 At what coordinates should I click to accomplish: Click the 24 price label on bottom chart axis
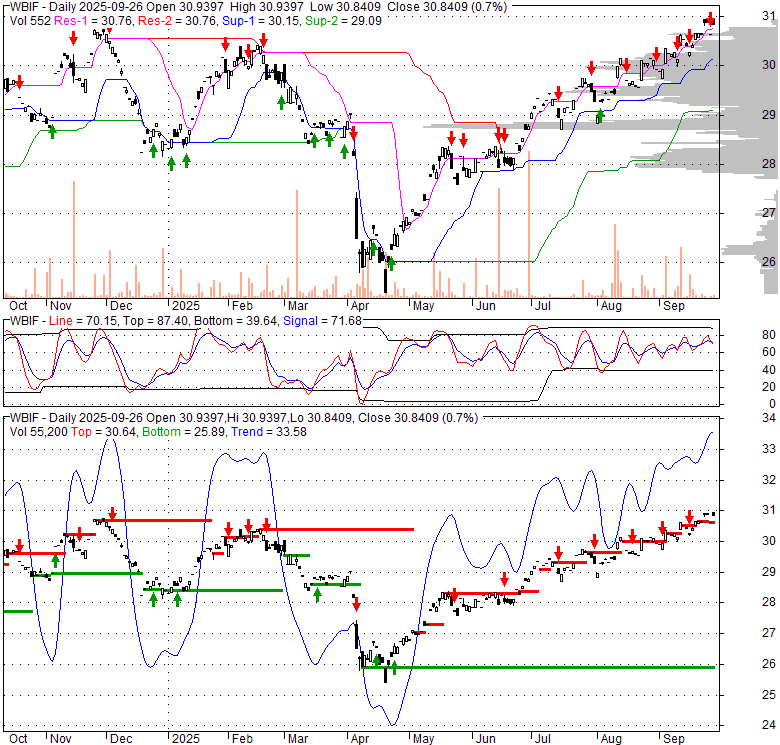point(769,725)
